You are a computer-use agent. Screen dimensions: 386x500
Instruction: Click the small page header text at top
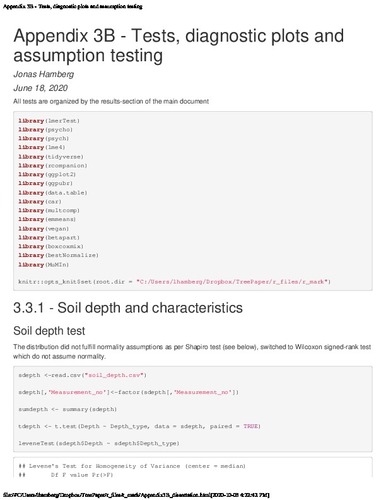click(73, 6)
